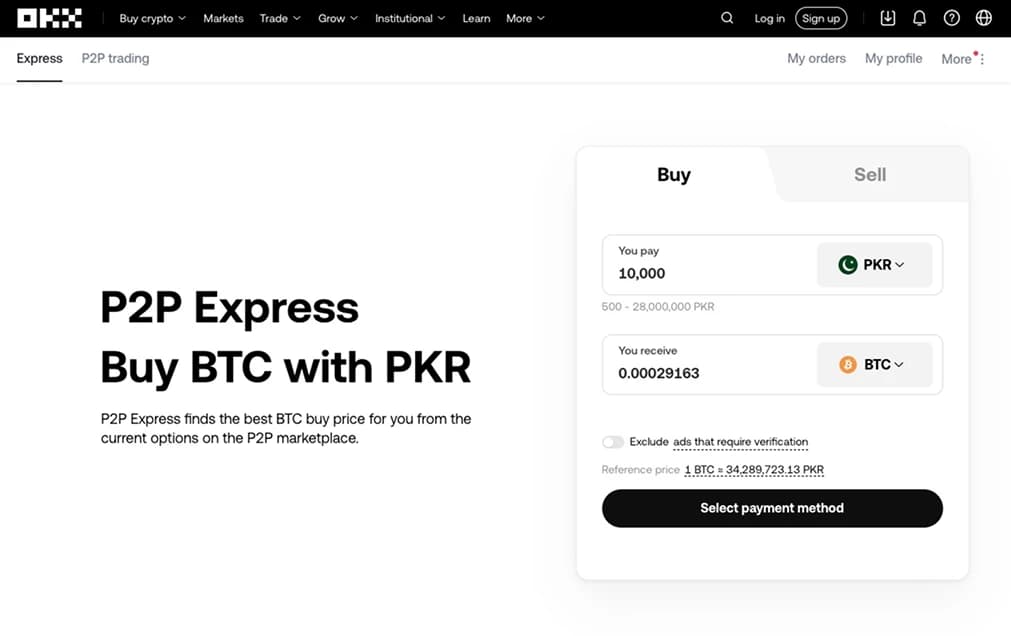1011x636 pixels.
Task: Select the Buy tab
Action: (674, 175)
